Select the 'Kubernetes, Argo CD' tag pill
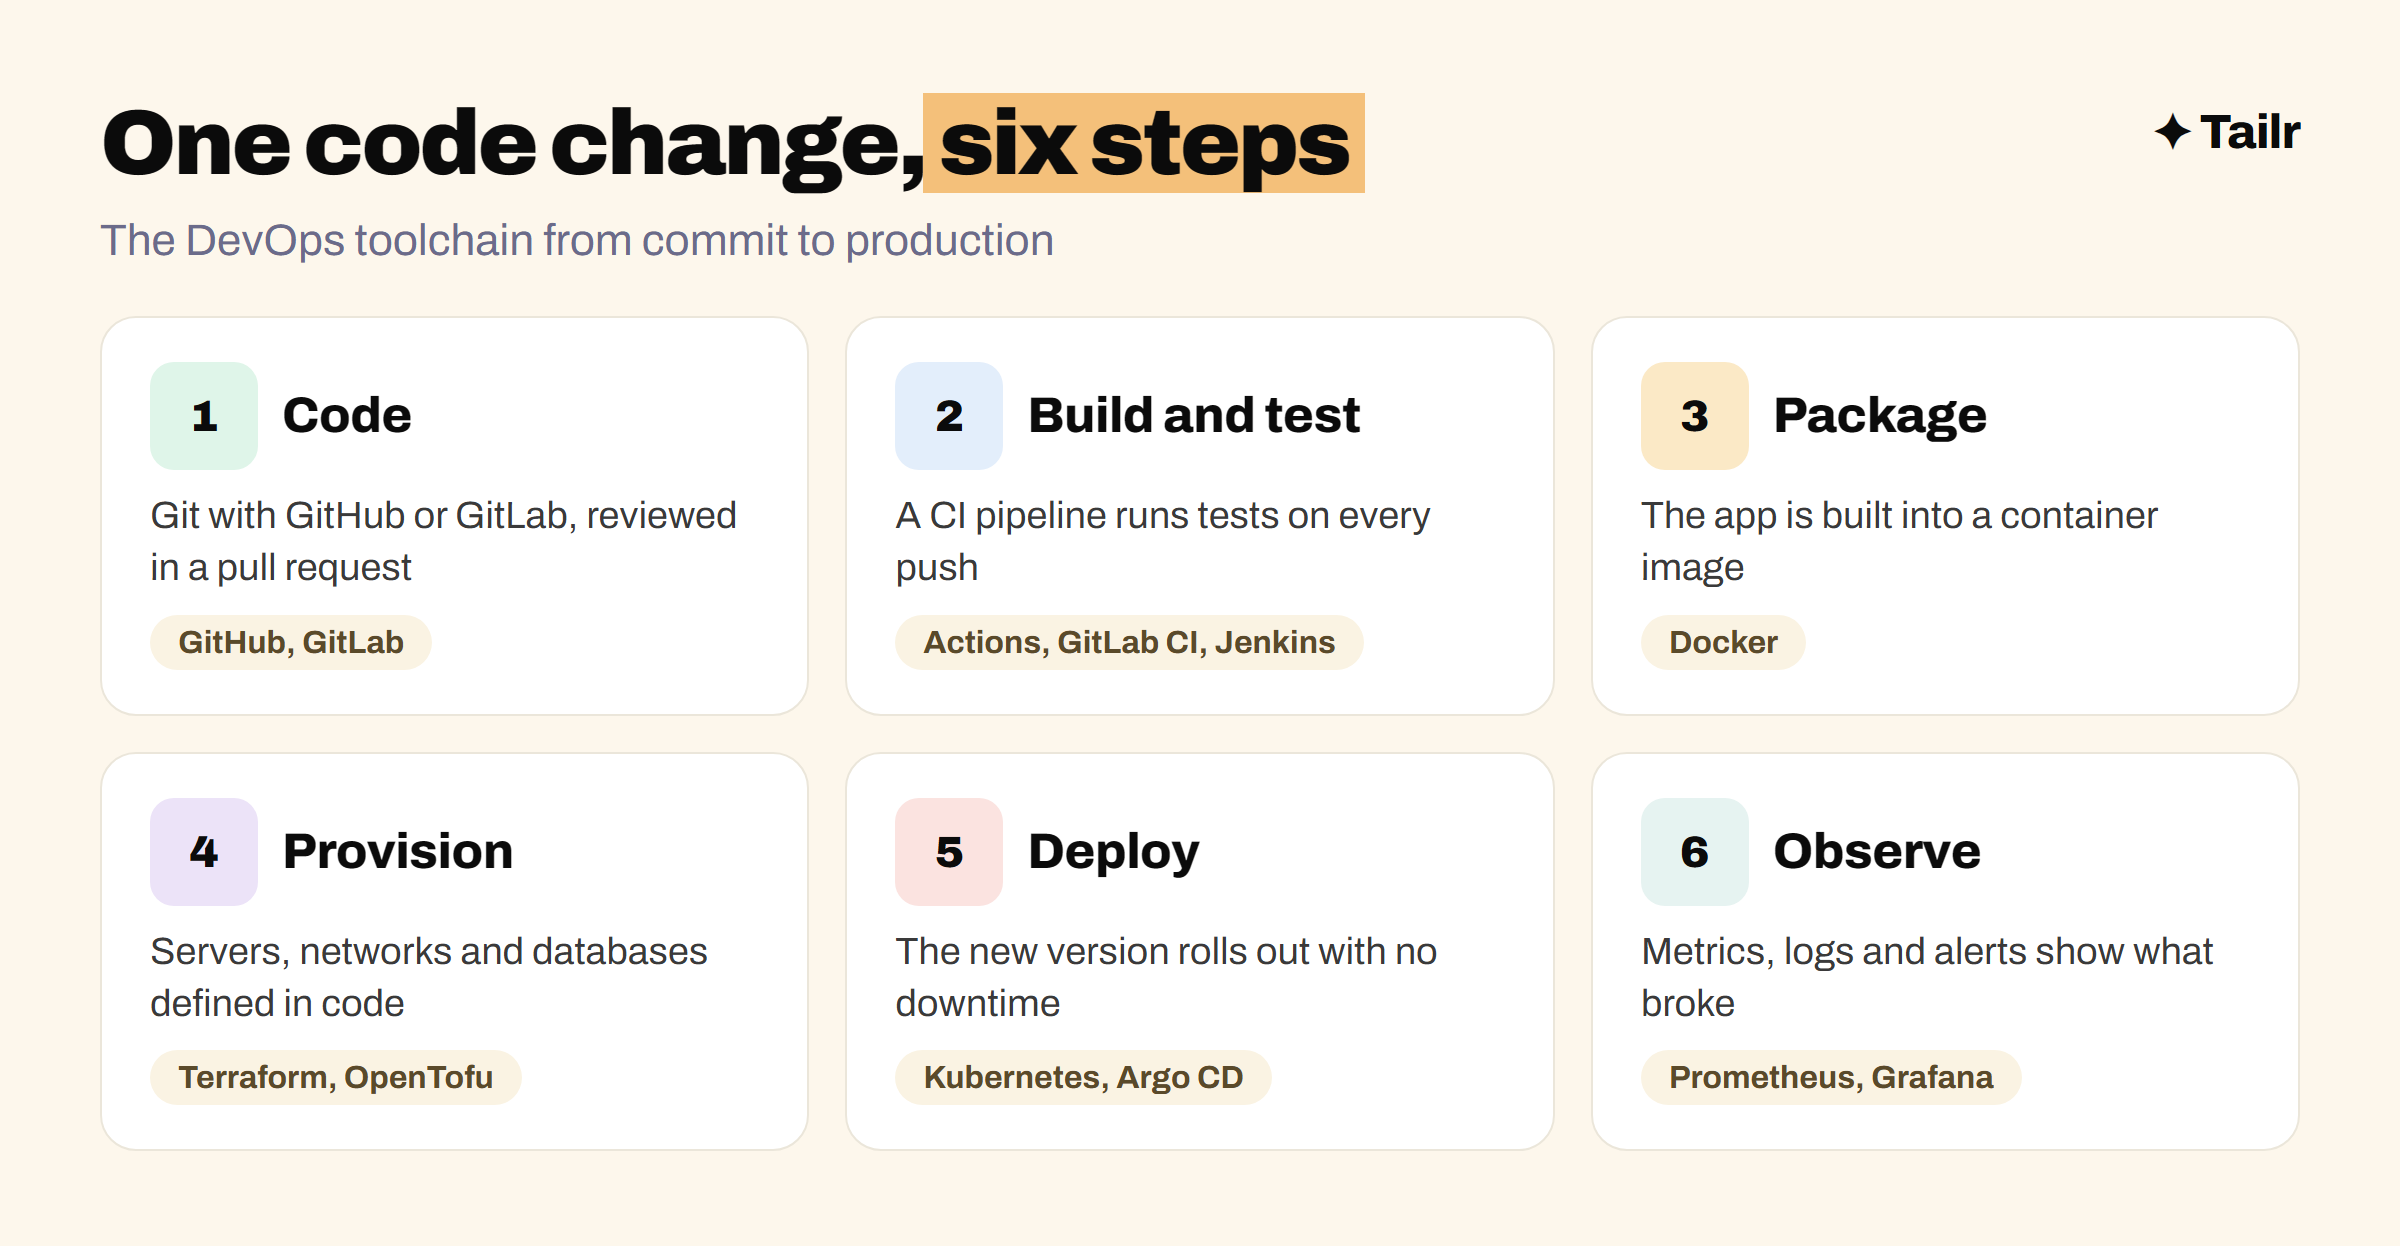2400x1246 pixels. pyautogui.click(x=1083, y=1077)
